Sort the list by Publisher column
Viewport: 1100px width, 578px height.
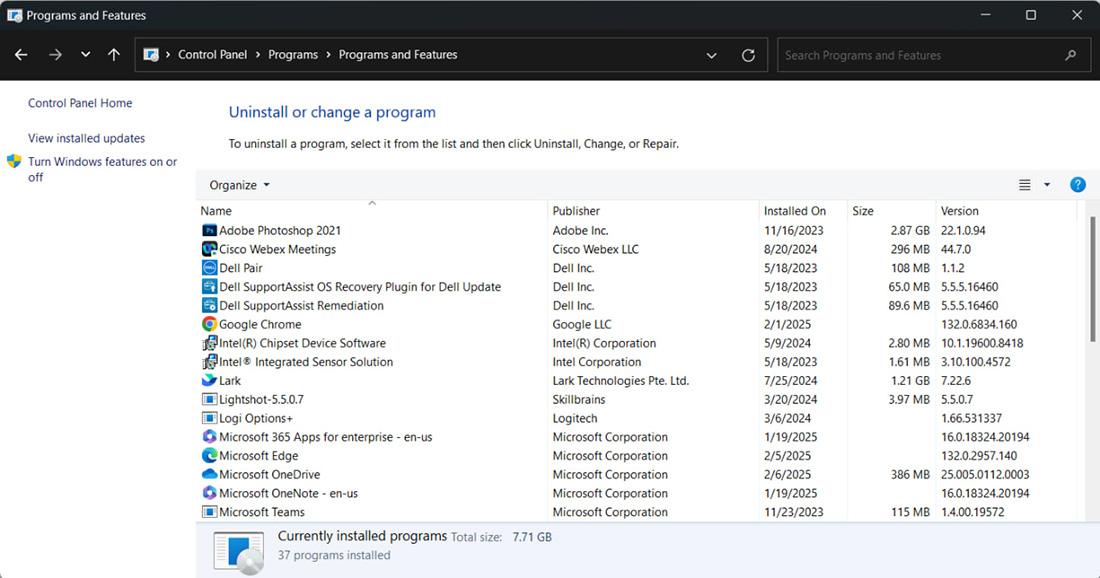(x=576, y=211)
